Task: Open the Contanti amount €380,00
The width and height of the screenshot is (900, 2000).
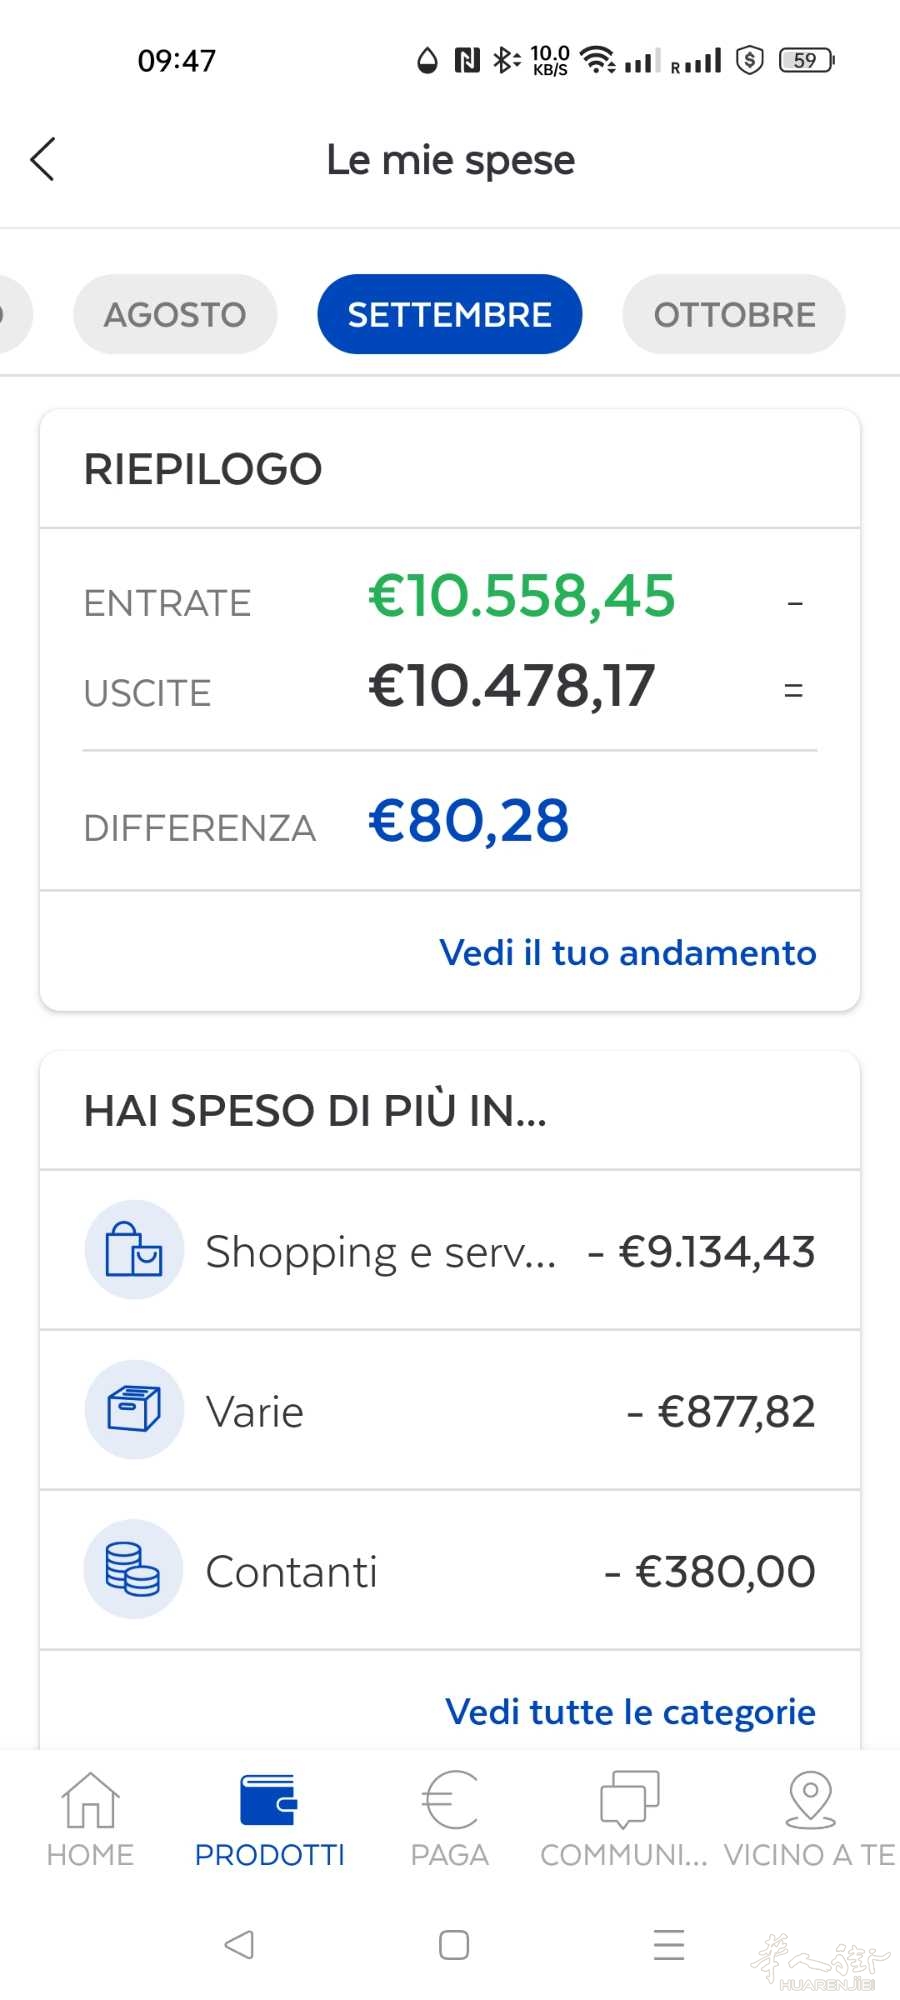Action: (710, 1571)
